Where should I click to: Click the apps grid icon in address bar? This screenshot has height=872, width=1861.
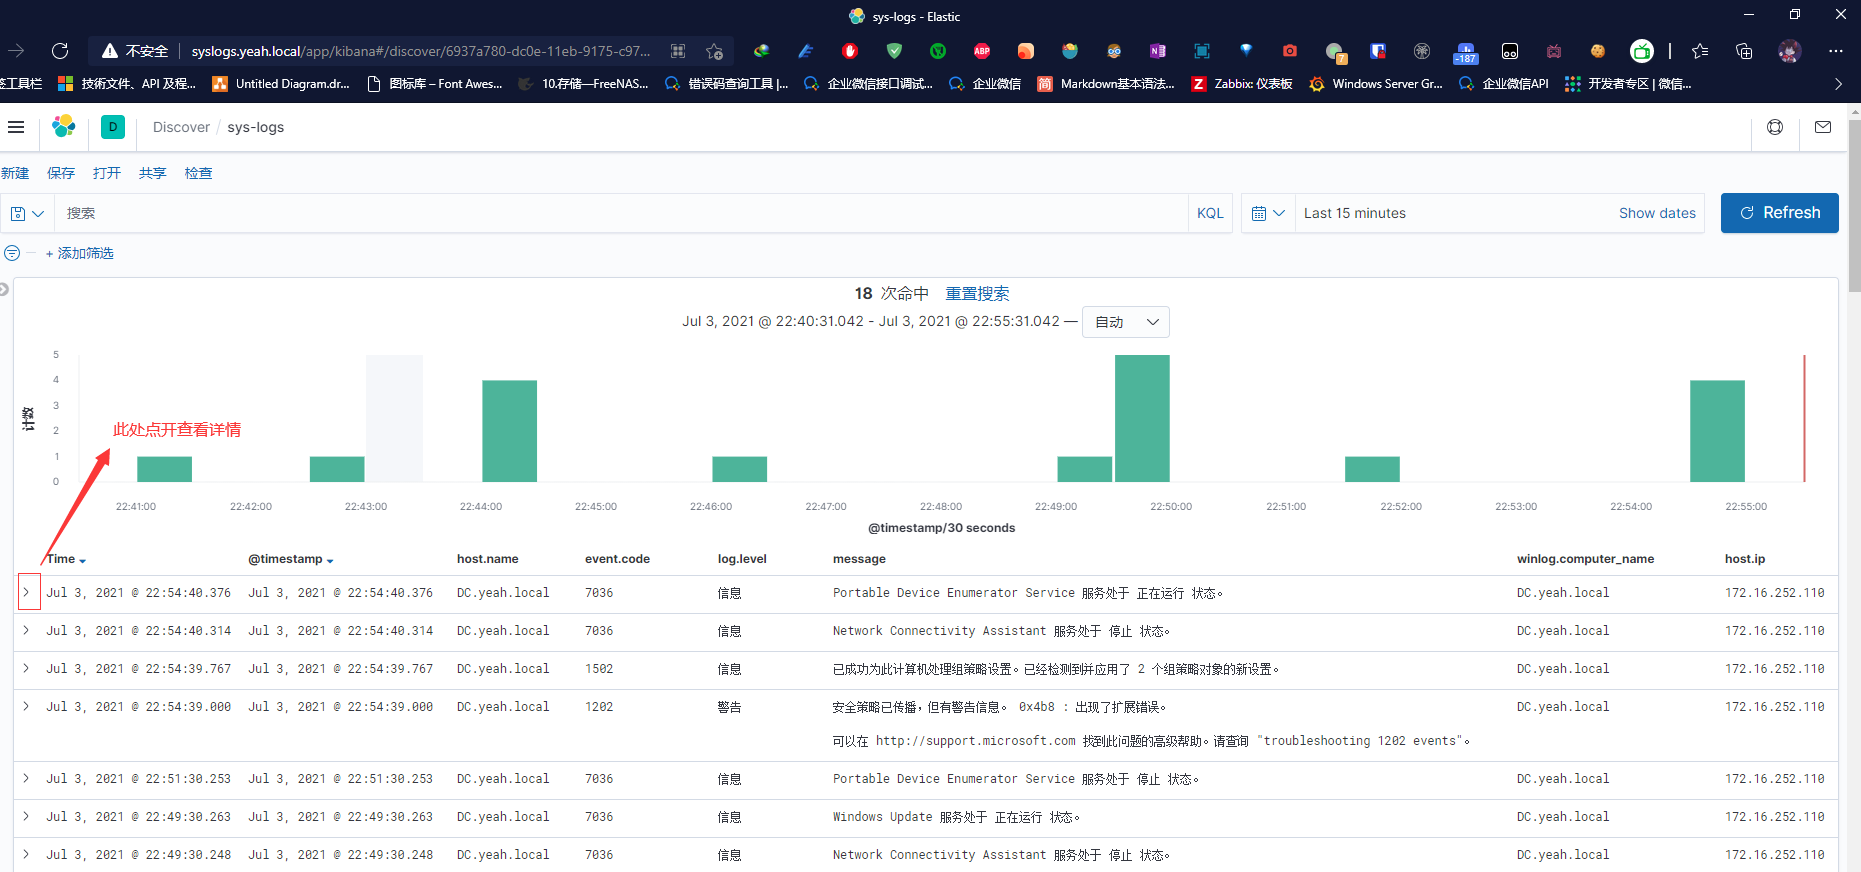point(678,51)
